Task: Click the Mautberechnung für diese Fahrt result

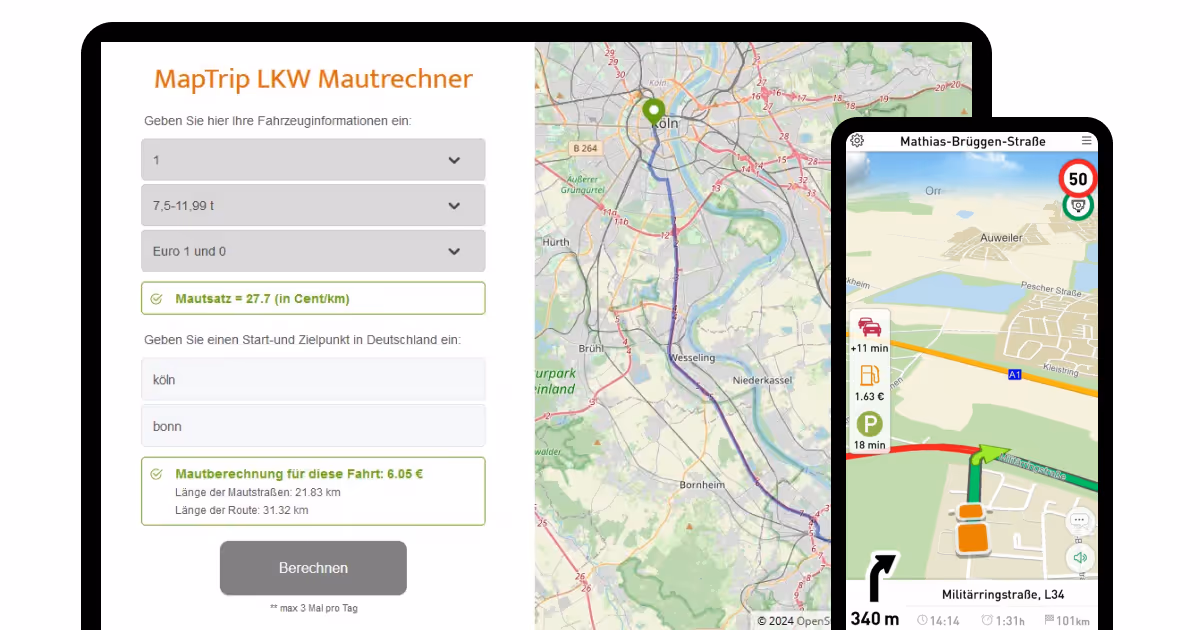Action: coord(299,474)
